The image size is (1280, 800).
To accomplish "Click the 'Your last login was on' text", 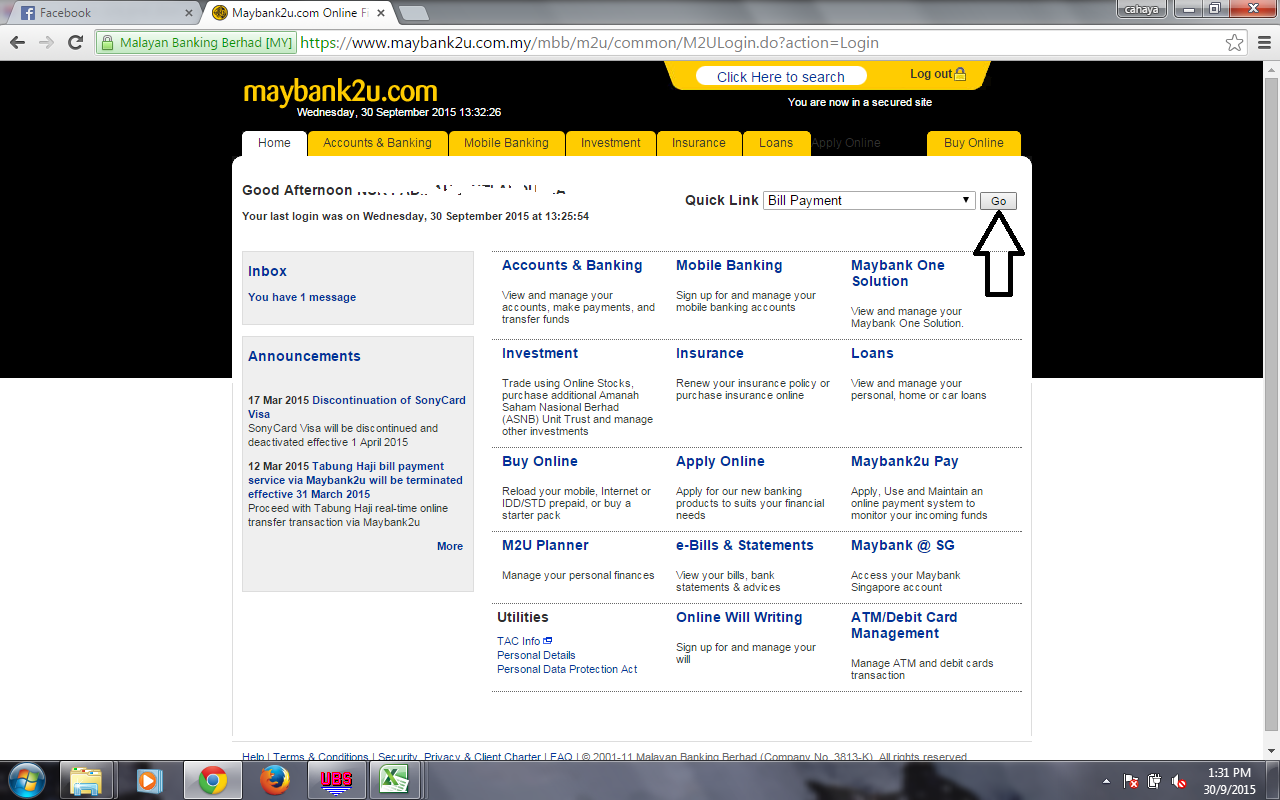I will [415, 216].
